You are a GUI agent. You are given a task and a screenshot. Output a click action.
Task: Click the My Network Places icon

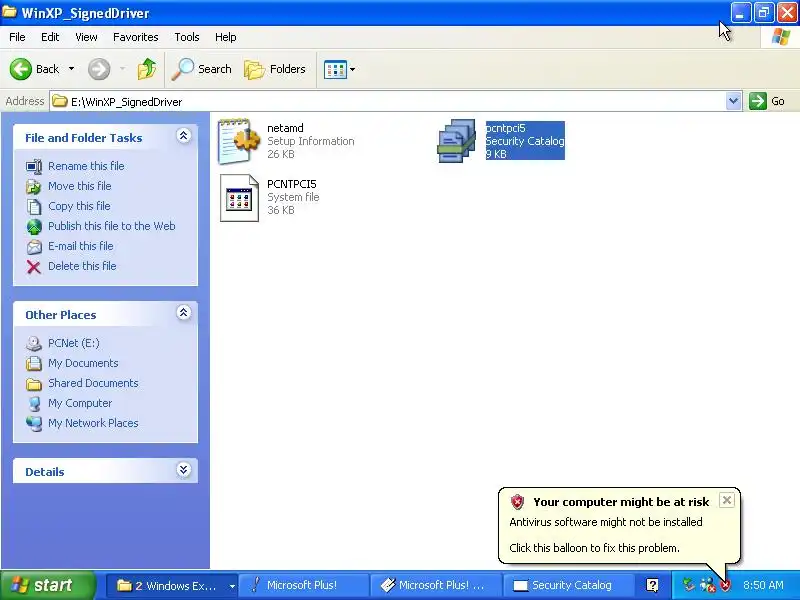(34, 423)
